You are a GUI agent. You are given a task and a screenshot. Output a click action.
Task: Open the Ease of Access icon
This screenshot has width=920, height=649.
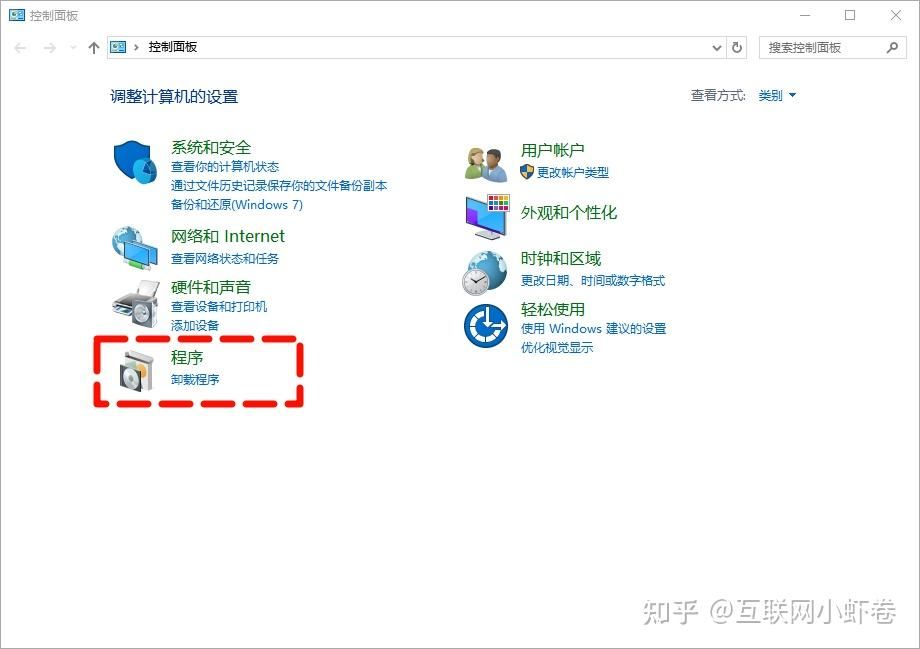tap(486, 326)
